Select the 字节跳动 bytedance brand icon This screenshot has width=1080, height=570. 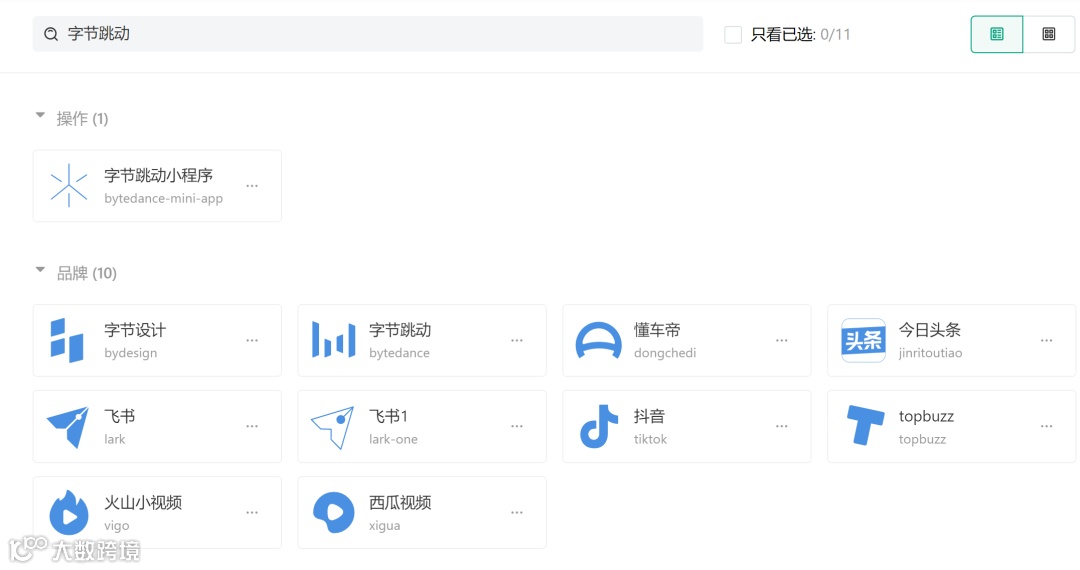[333, 340]
